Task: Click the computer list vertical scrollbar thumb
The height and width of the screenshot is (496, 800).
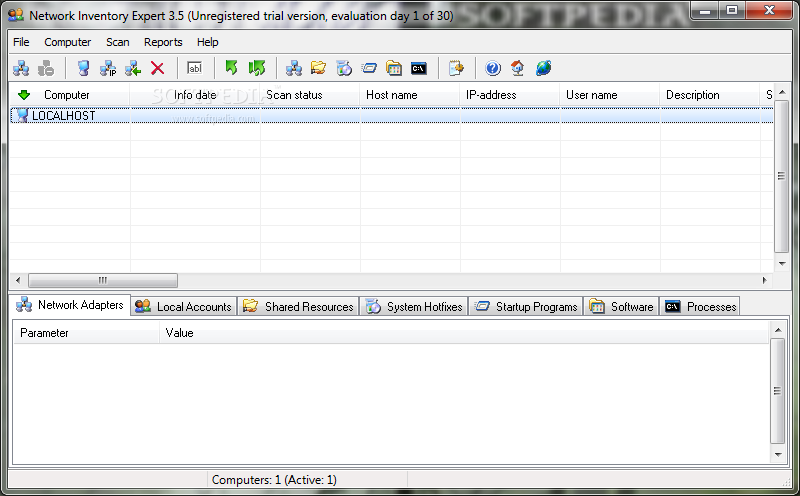Action: [782, 177]
